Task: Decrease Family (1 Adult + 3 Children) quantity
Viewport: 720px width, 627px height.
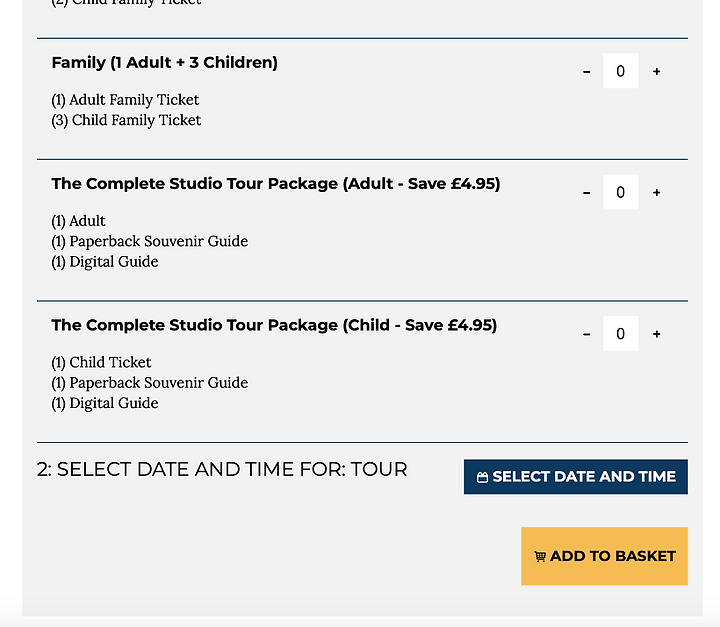Action: [x=586, y=71]
